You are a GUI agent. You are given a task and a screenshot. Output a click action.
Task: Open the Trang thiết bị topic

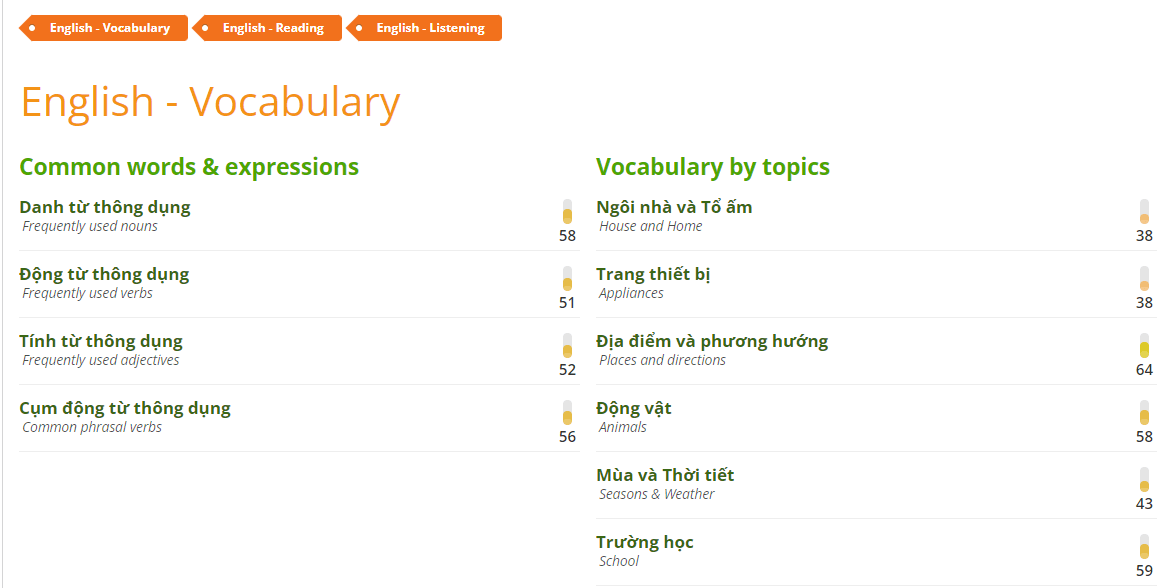pyautogui.click(x=652, y=273)
